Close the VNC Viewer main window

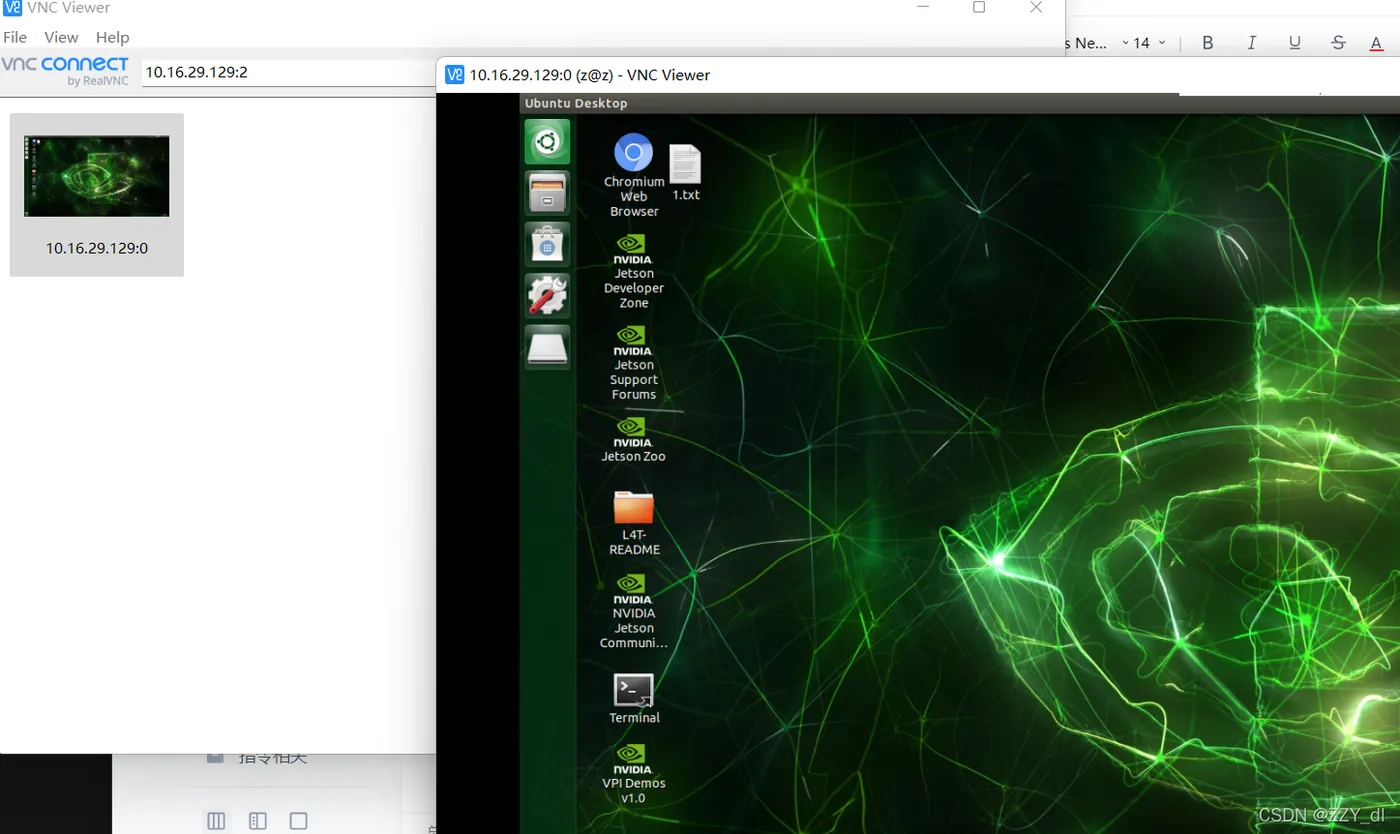point(1036,8)
